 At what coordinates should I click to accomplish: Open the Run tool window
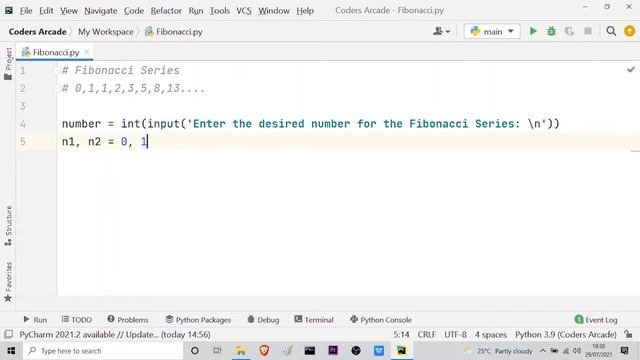(x=35, y=320)
